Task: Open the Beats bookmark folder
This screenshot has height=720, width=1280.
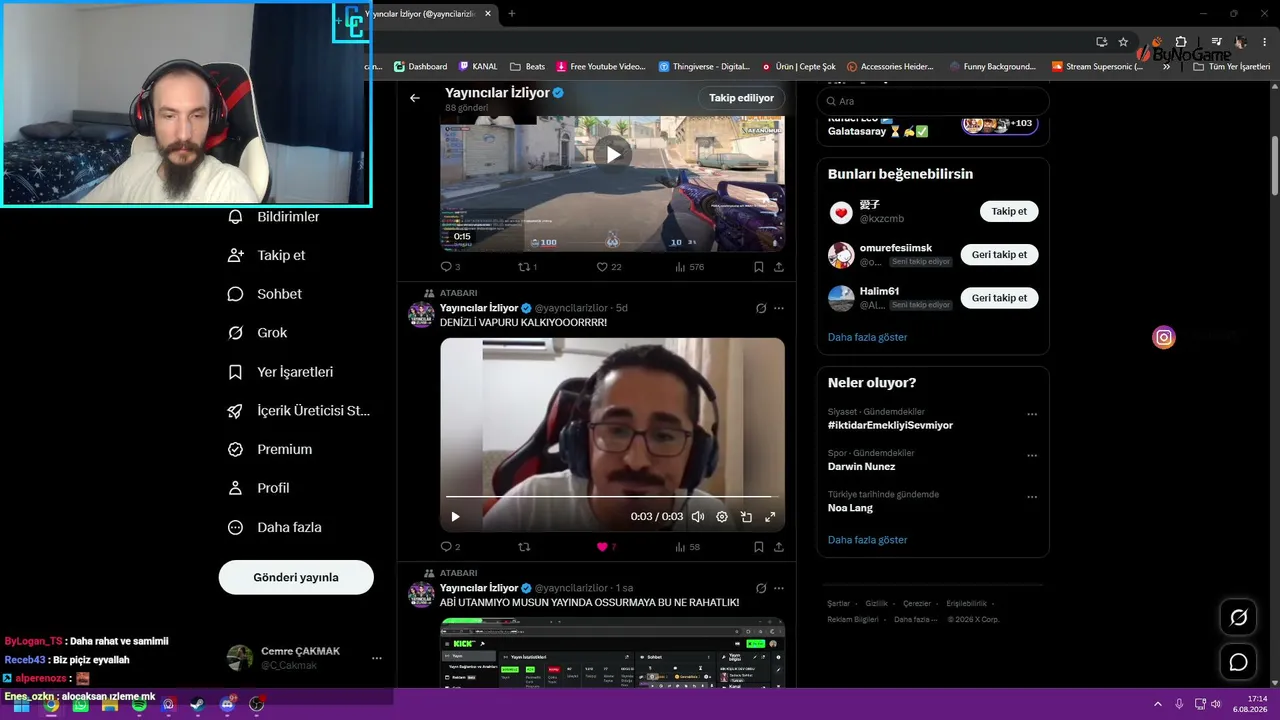Action: pos(527,67)
